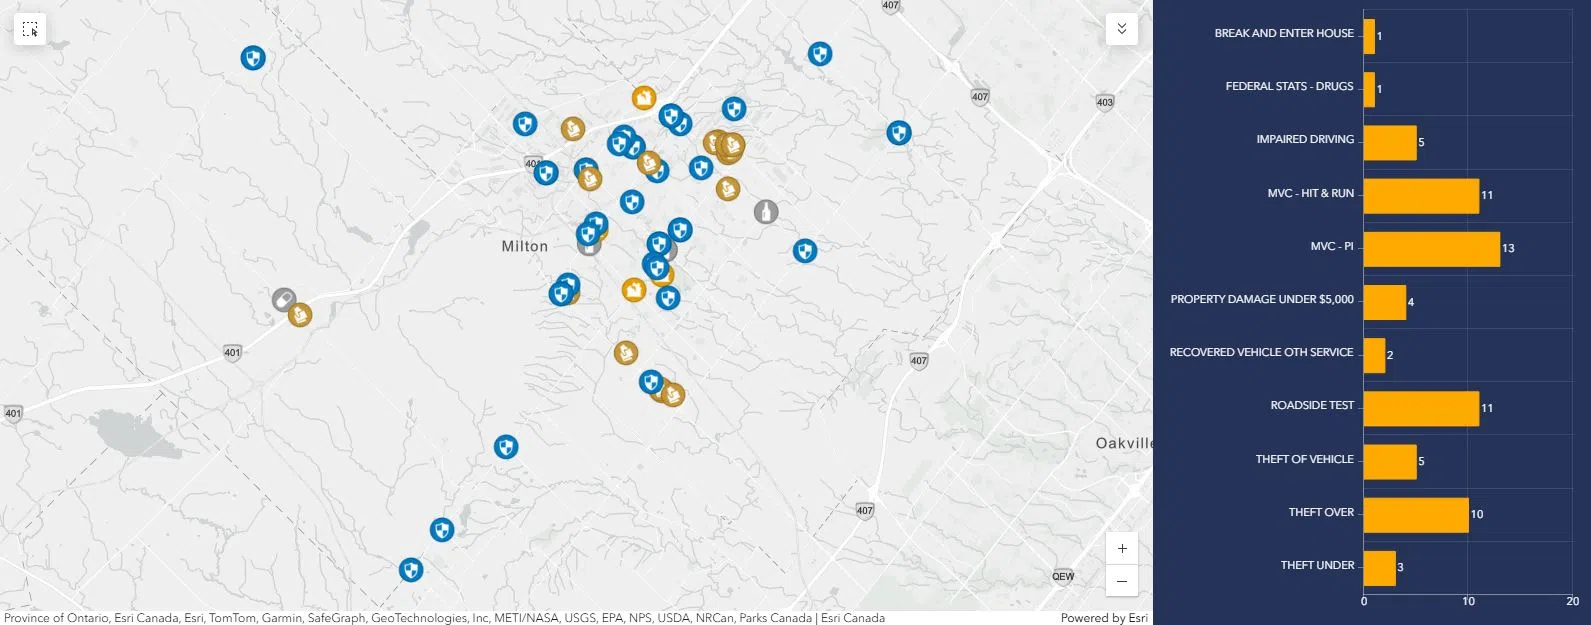Click the MVC - HIT & RUN bar
1591x625 pixels.
pos(1420,196)
